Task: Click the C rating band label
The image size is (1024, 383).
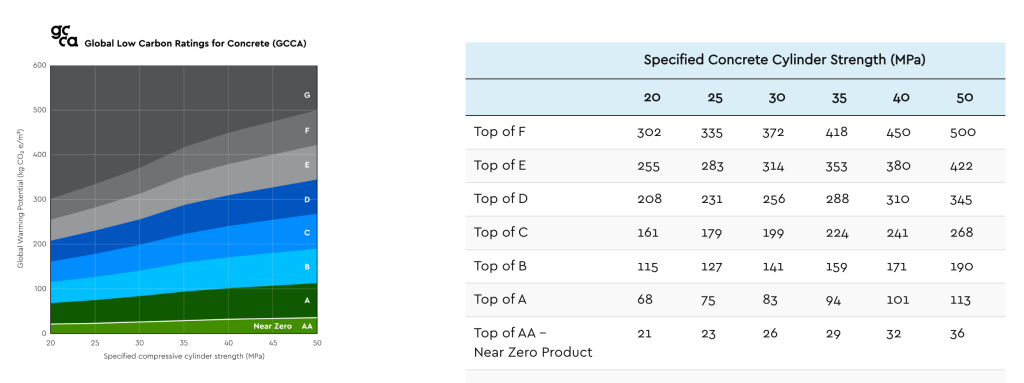Action: [x=306, y=233]
